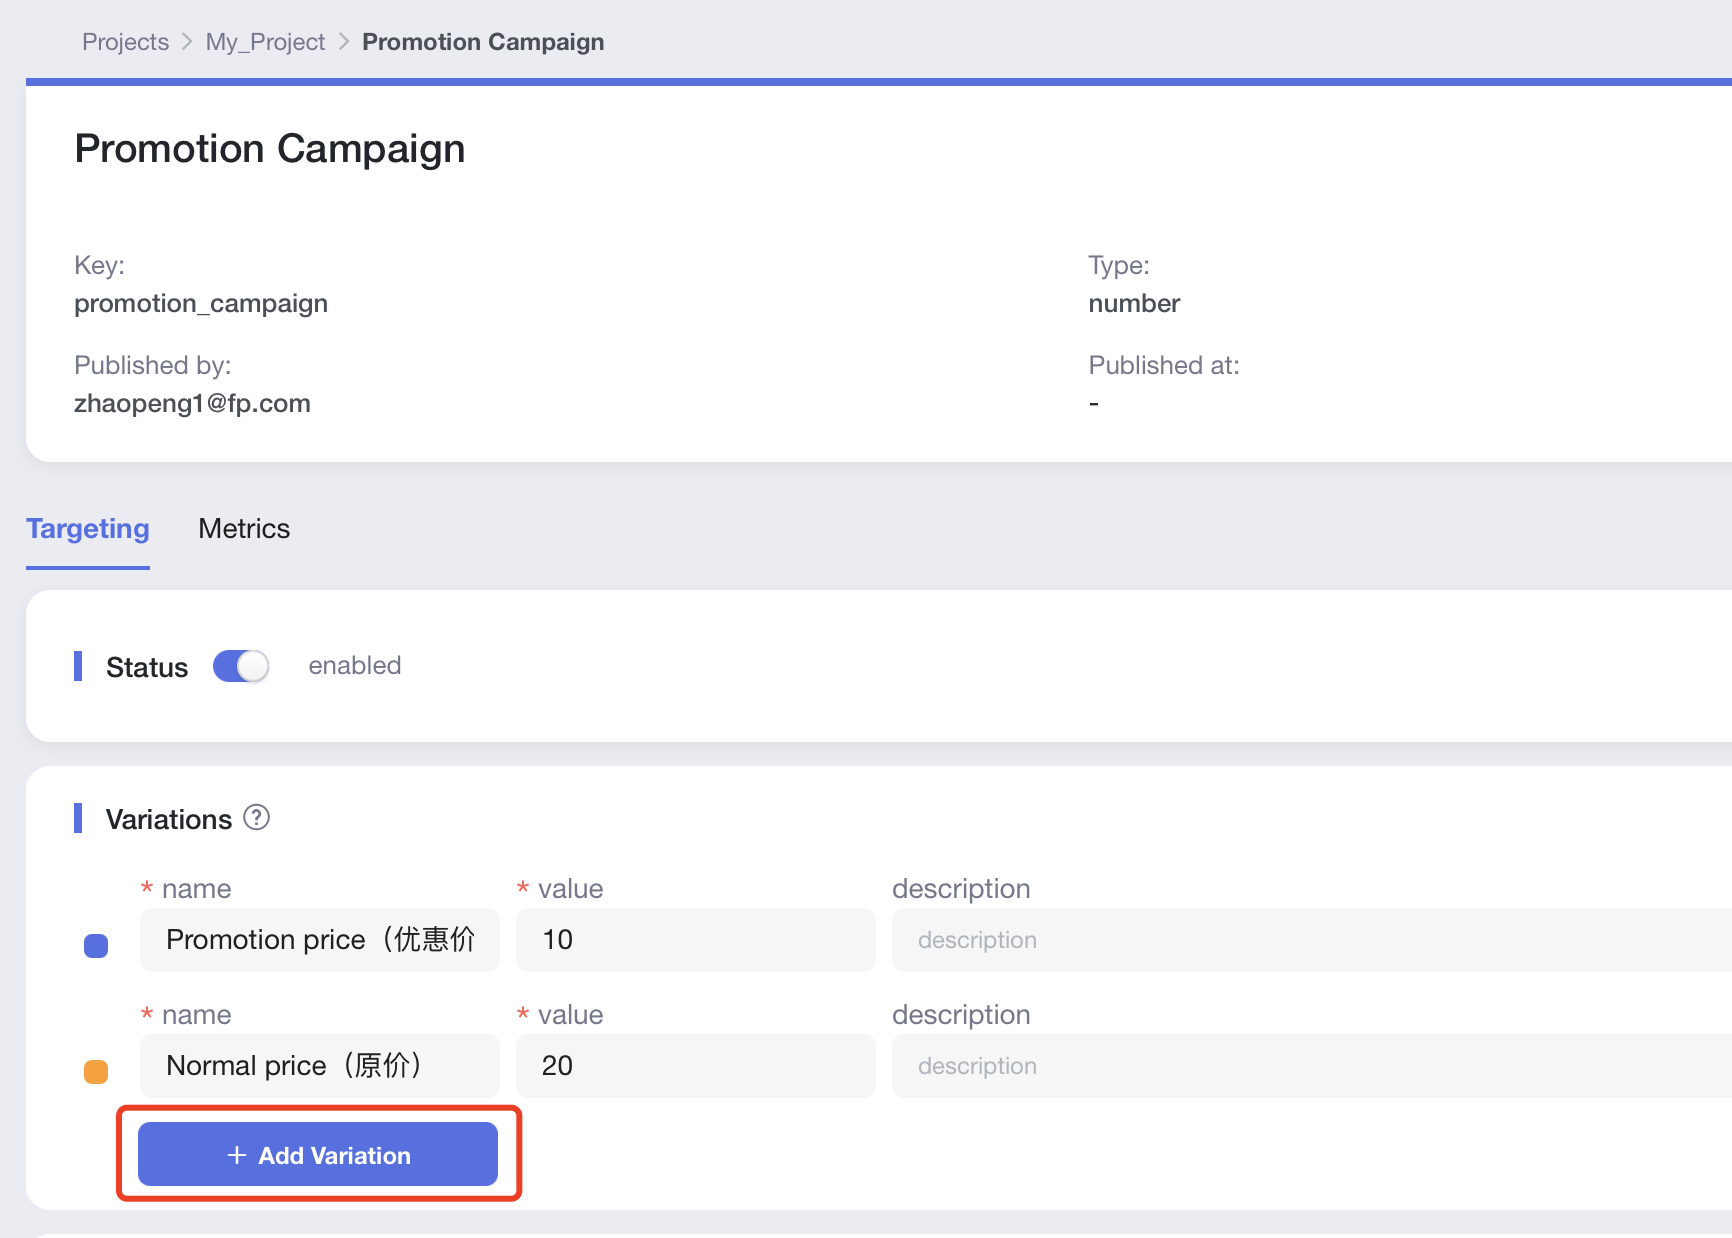The height and width of the screenshot is (1238, 1732).
Task: Switch to the Metrics tab
Action: pyautogui.click(x=244, y=529)
